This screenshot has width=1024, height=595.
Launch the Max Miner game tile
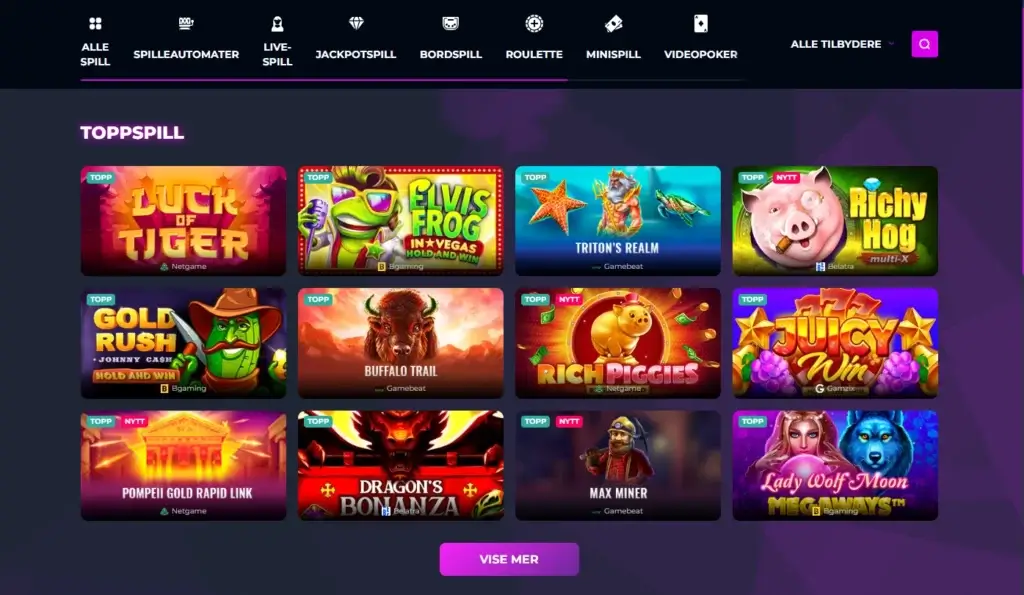click(x=618, y=465)
